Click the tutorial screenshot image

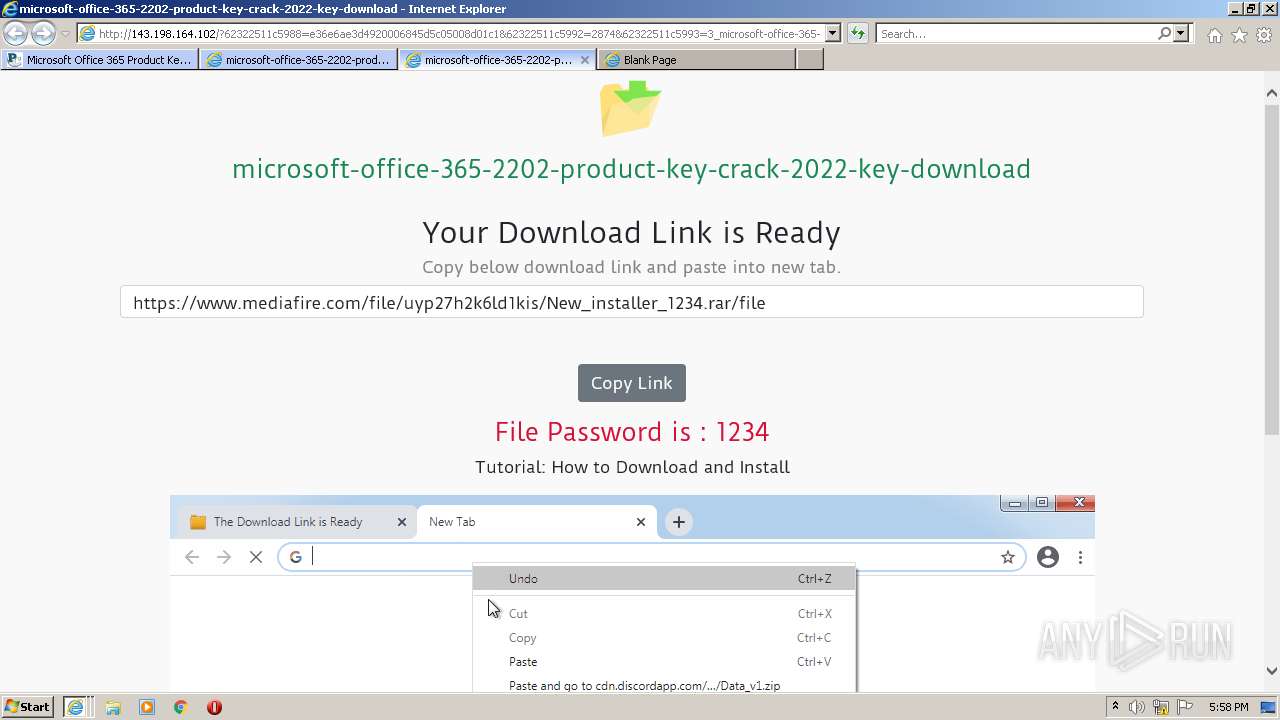pos(632,593)
